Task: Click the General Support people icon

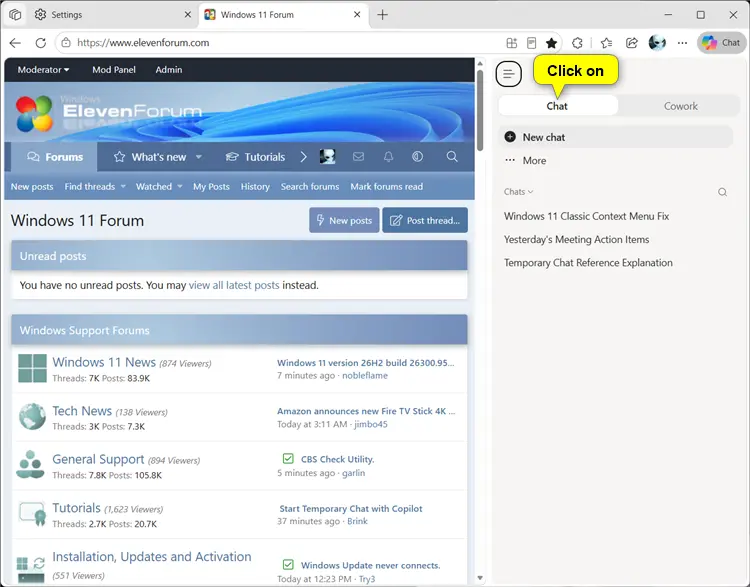Action: pos(30,465)
